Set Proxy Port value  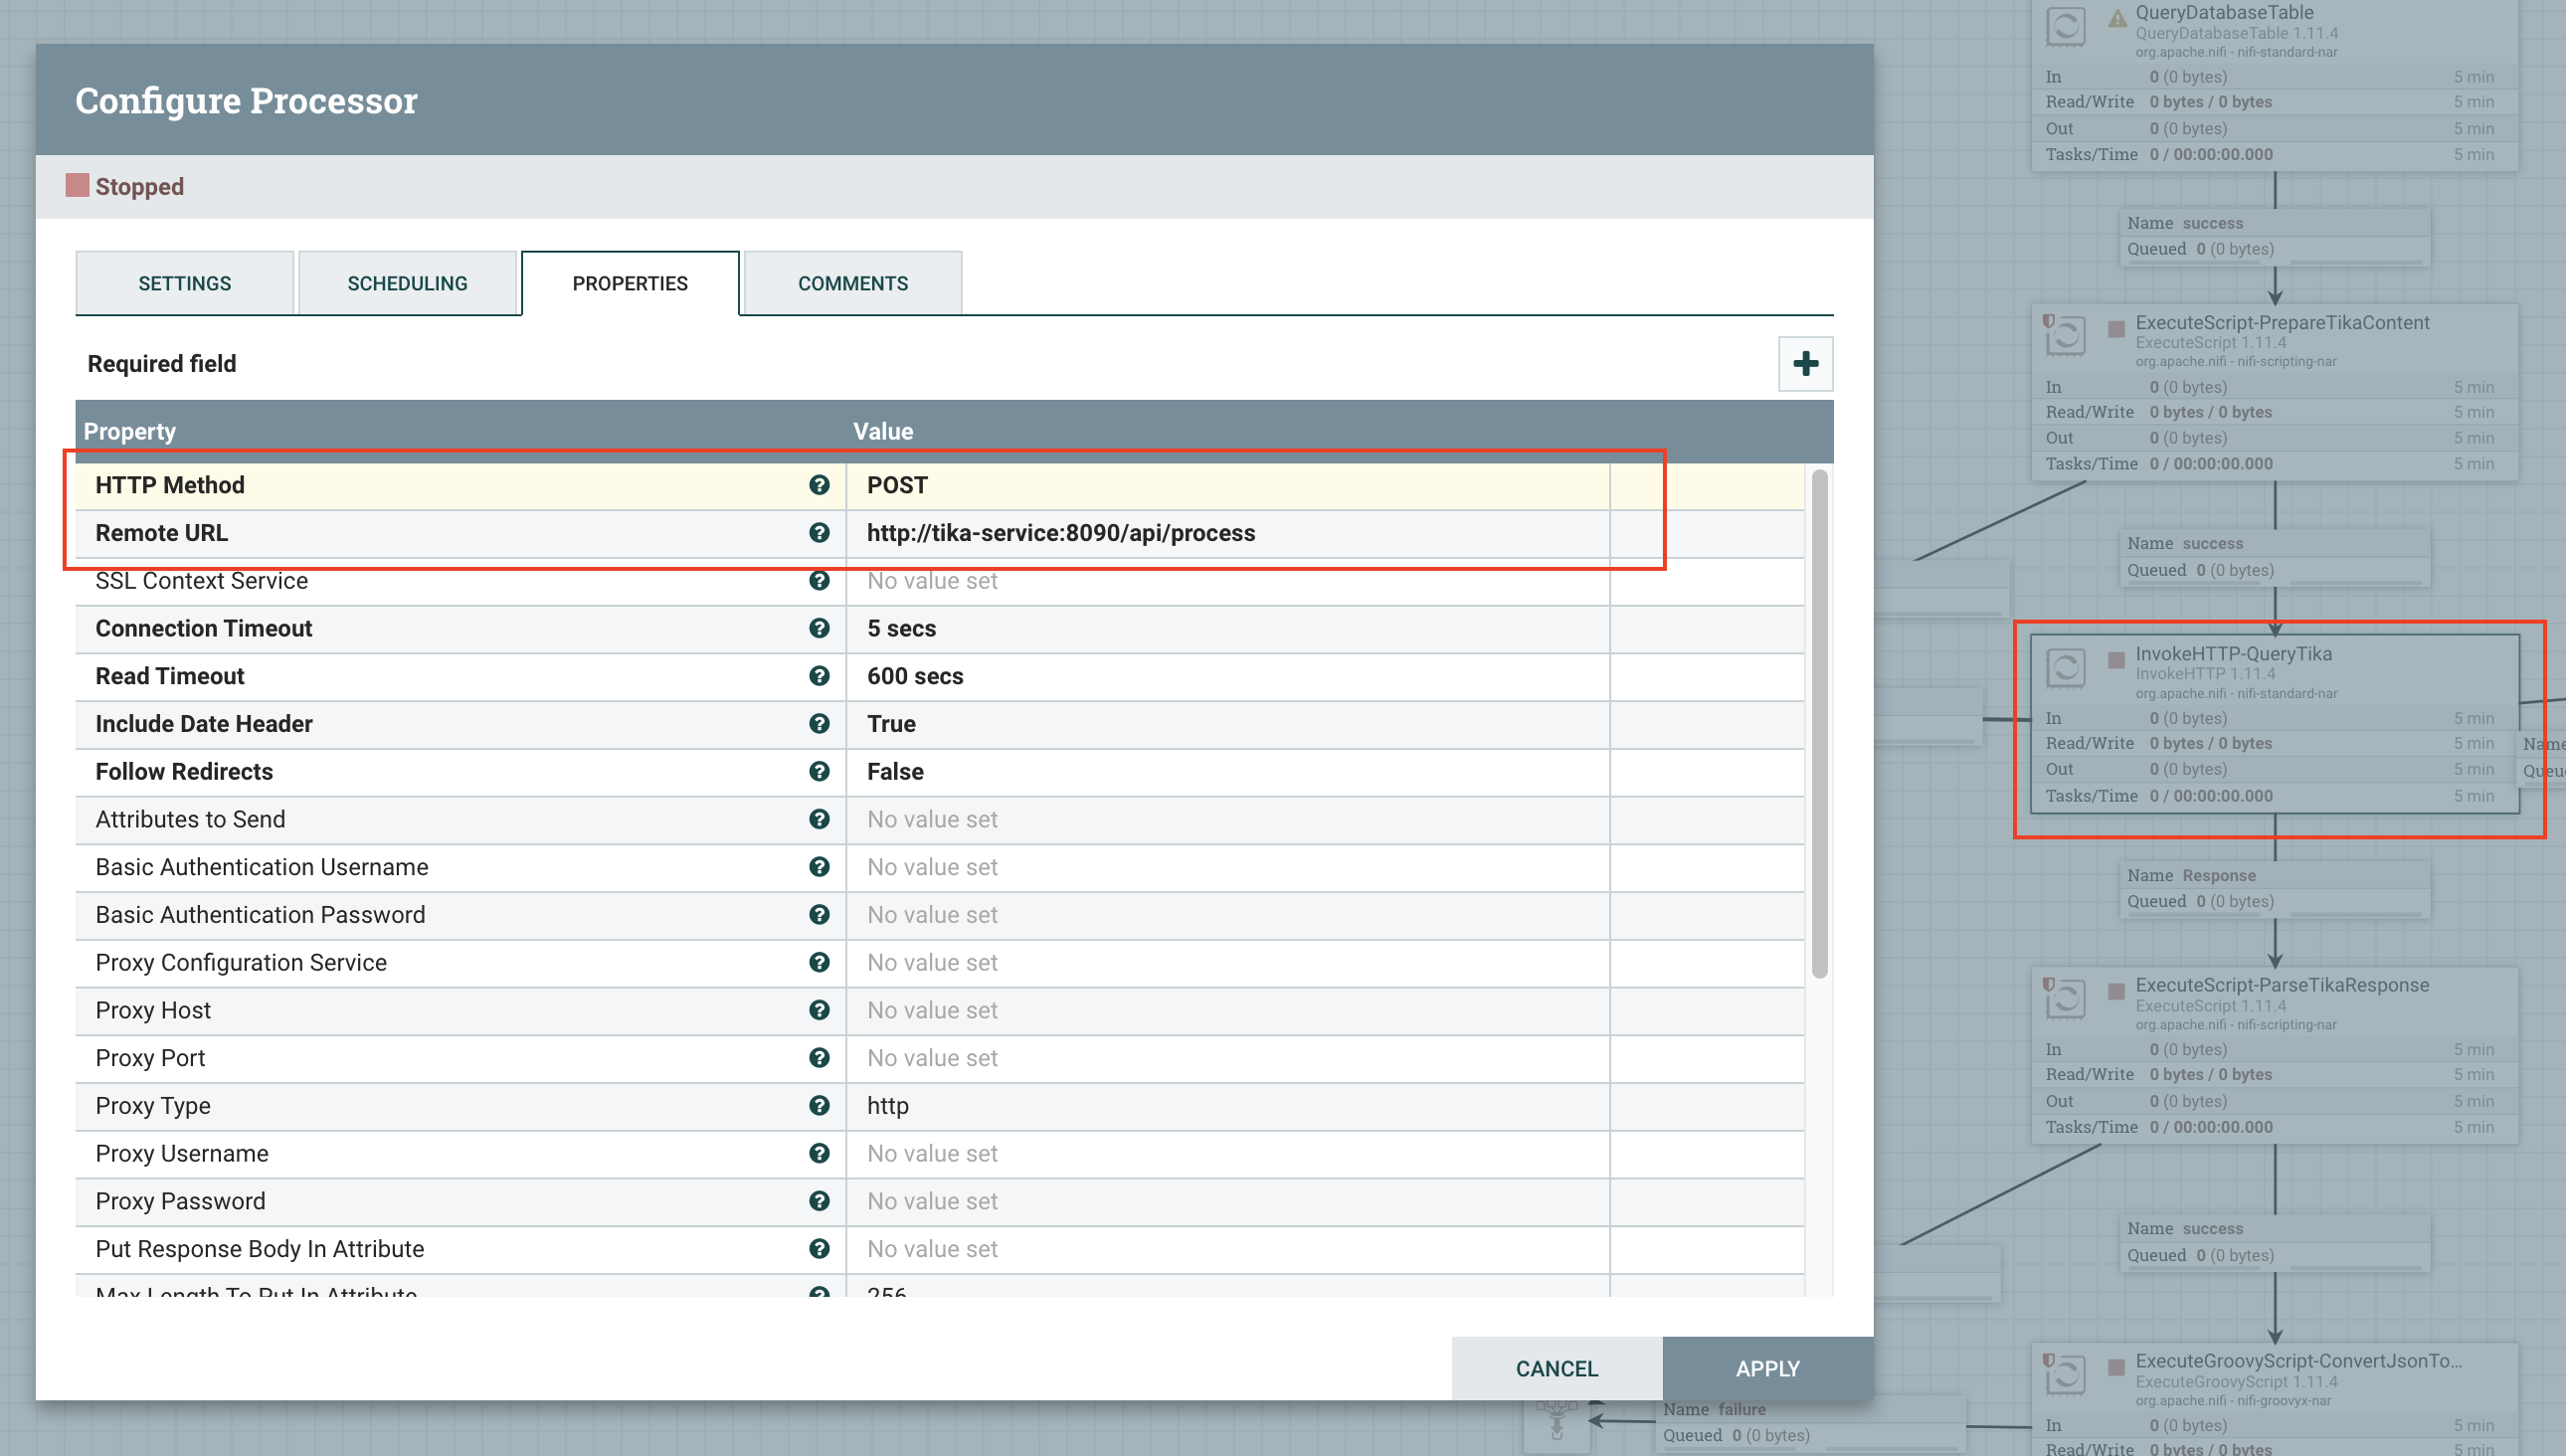coord(1228,1058)
